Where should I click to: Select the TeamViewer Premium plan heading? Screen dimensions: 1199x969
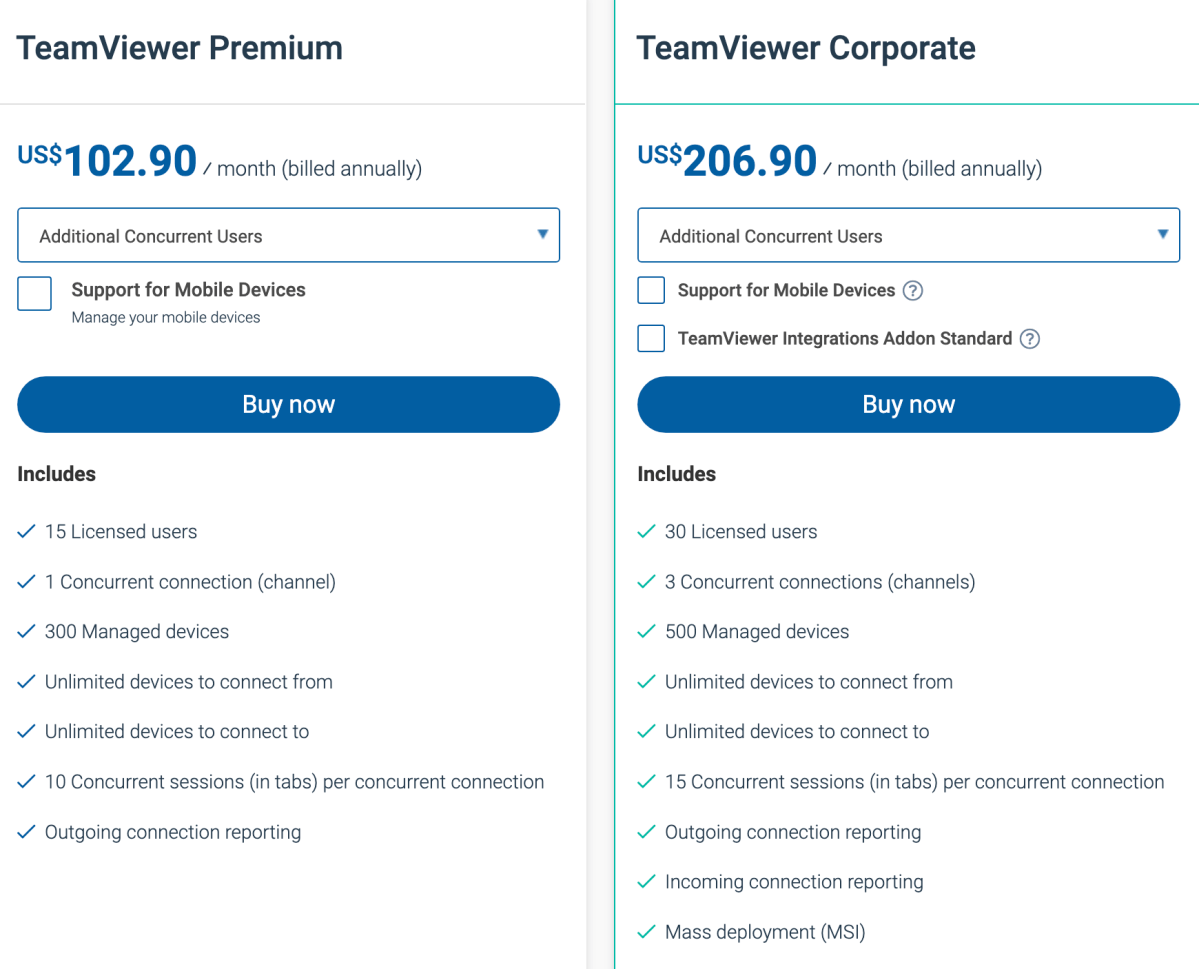tap(180, 48)
